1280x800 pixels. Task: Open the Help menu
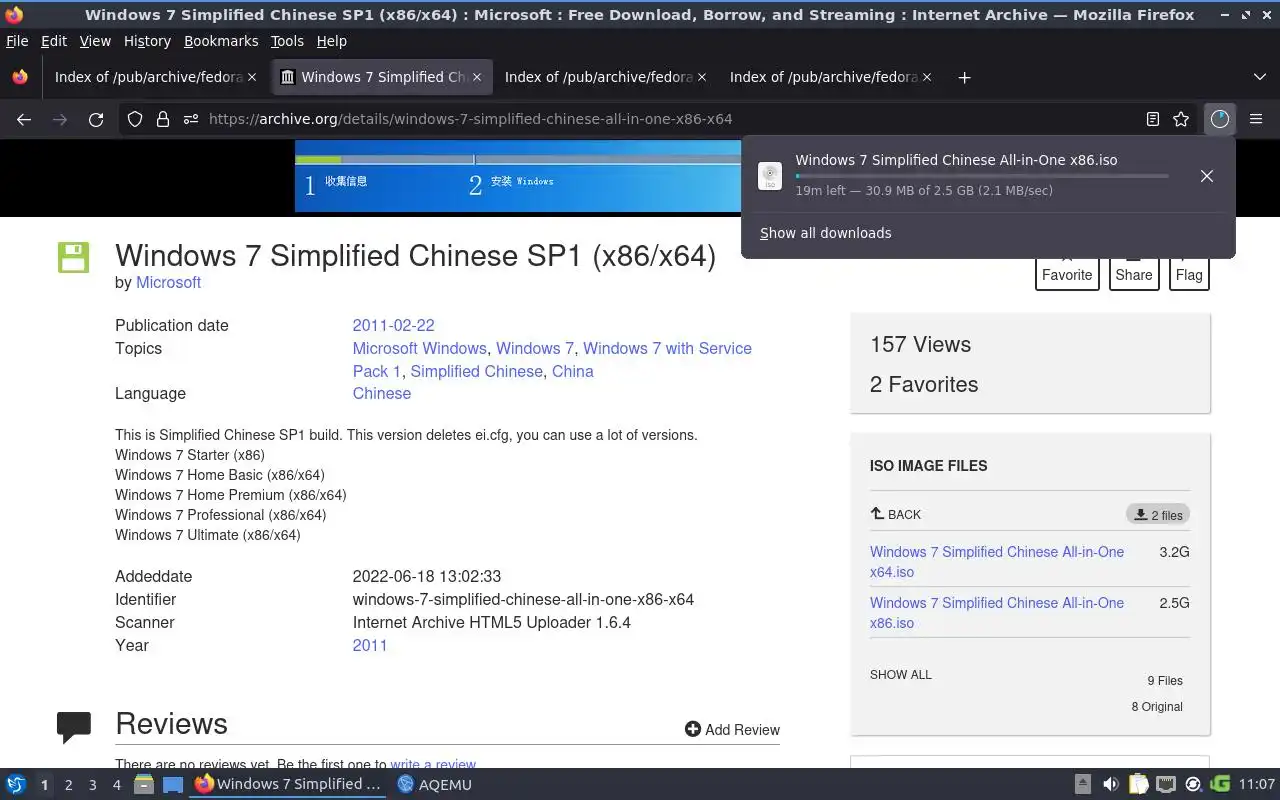(x=331, y=41)
